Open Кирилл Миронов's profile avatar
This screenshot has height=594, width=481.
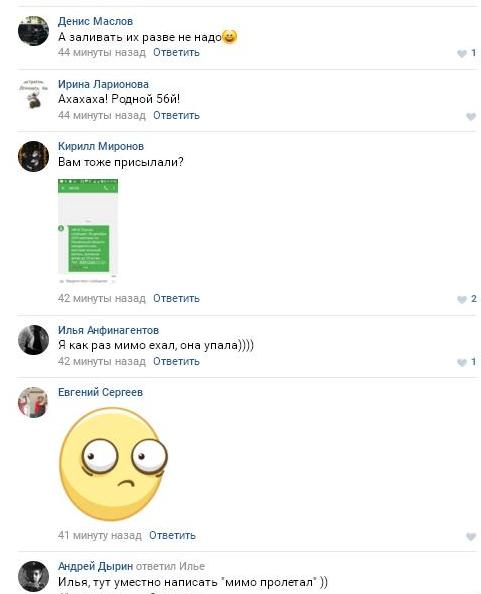click(x=33, y=156)
